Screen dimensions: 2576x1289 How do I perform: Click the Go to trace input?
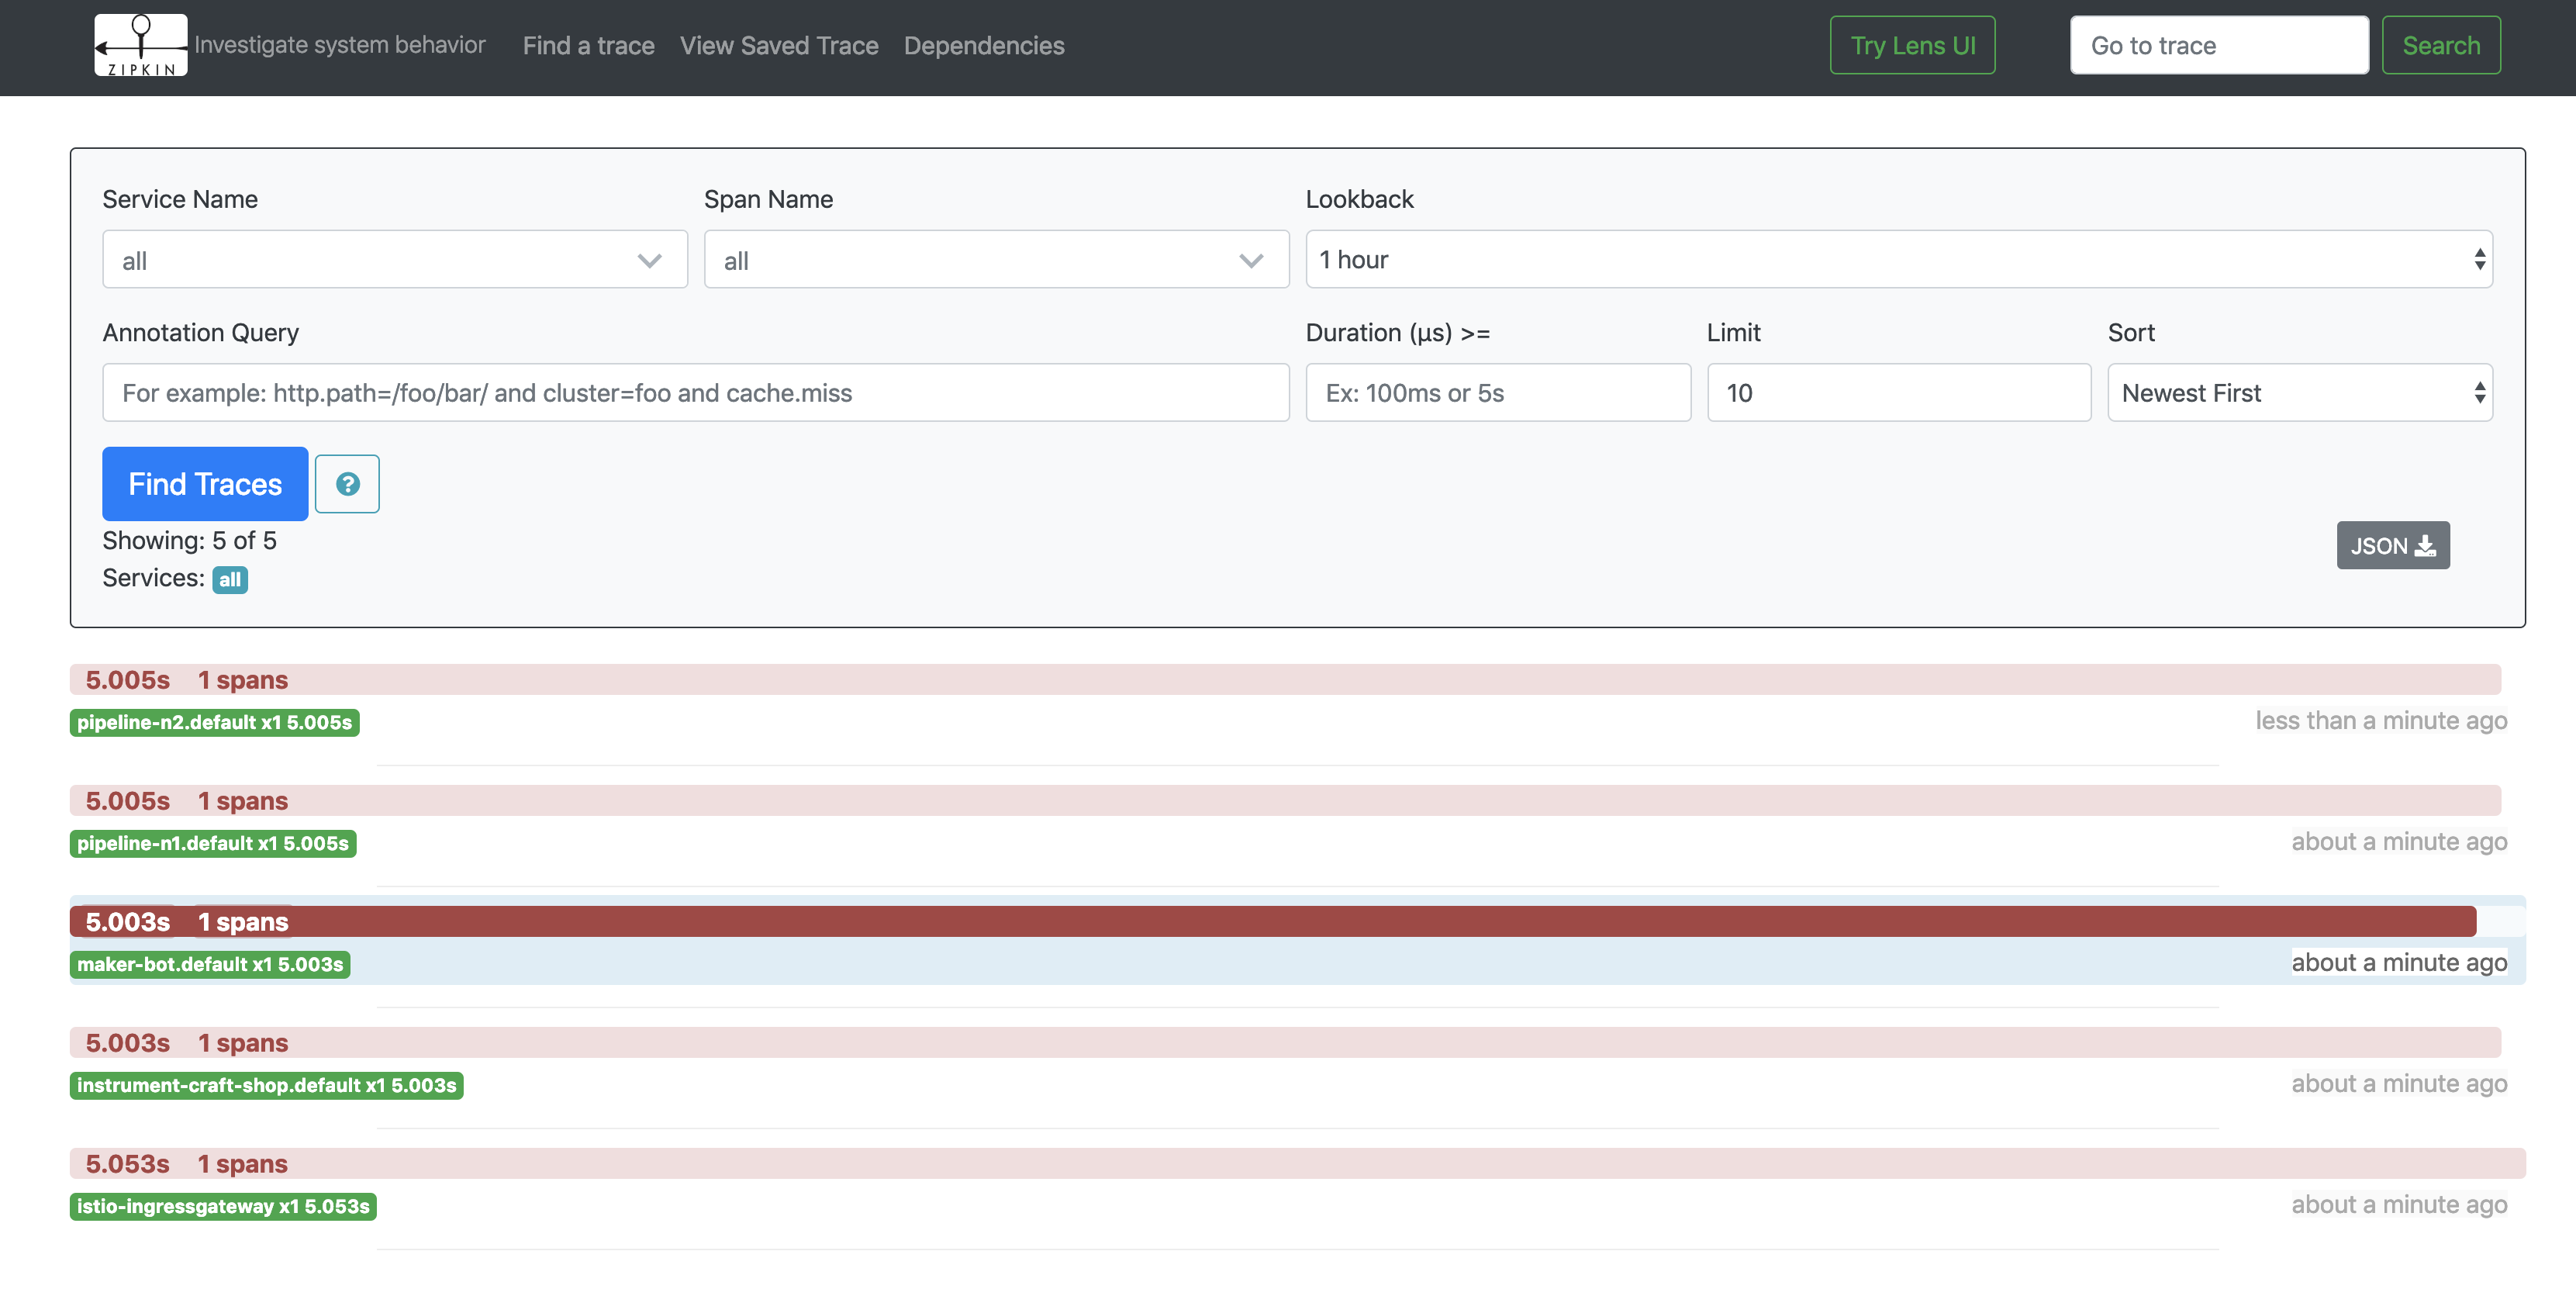(x=2218, y=46)
